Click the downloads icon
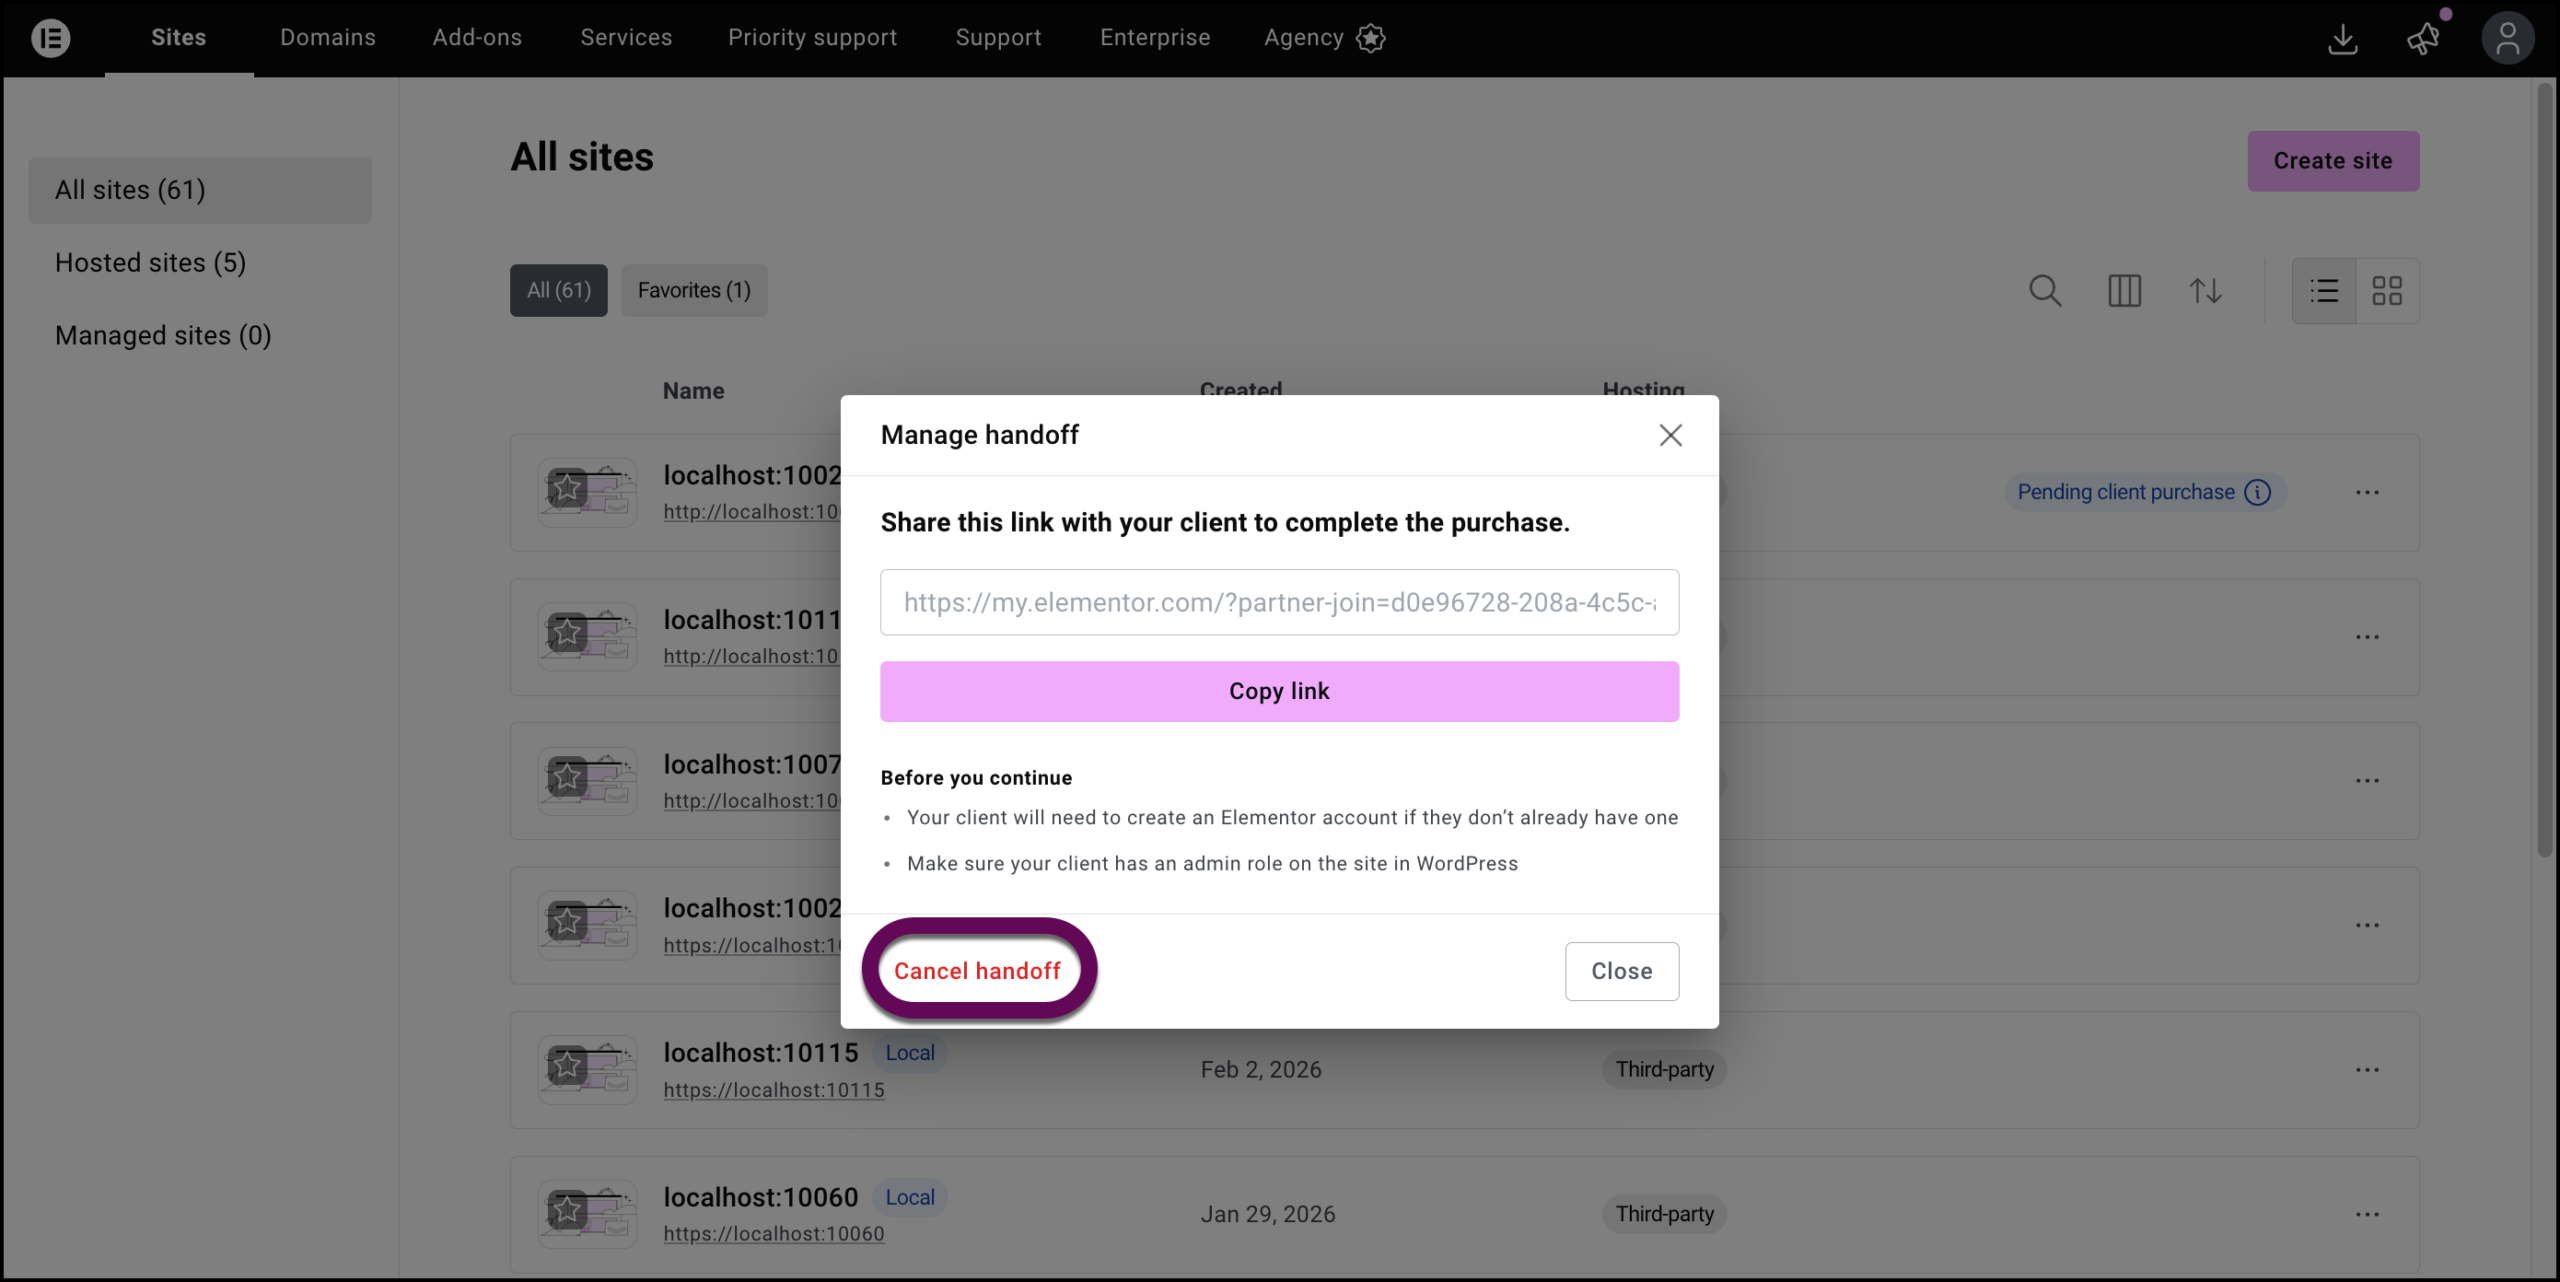Image resolution: width=2560 pixels, height=1282 pixels. click(2343, 39)
